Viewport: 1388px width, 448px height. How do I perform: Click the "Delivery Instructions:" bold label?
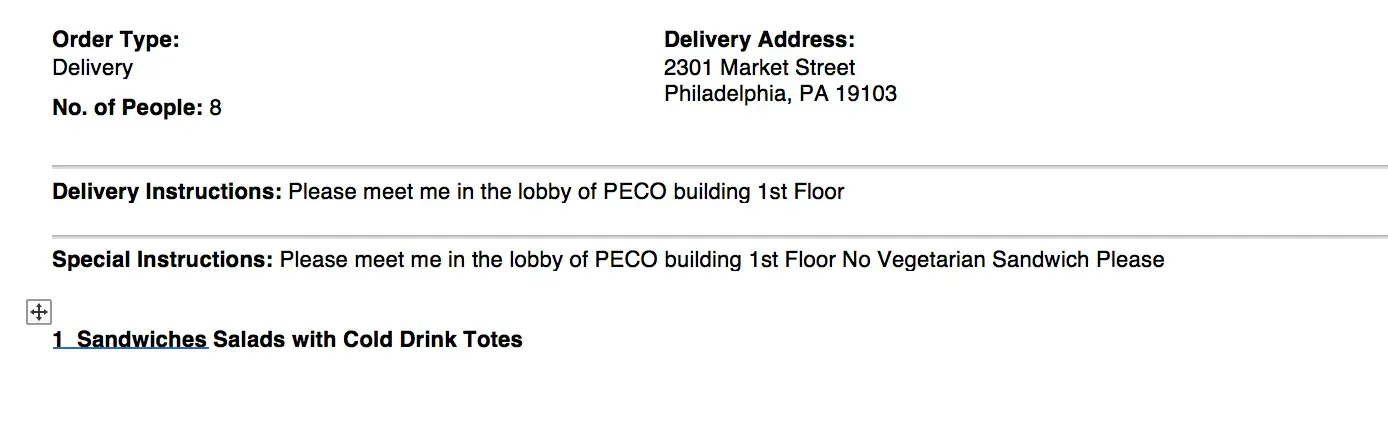167,191
